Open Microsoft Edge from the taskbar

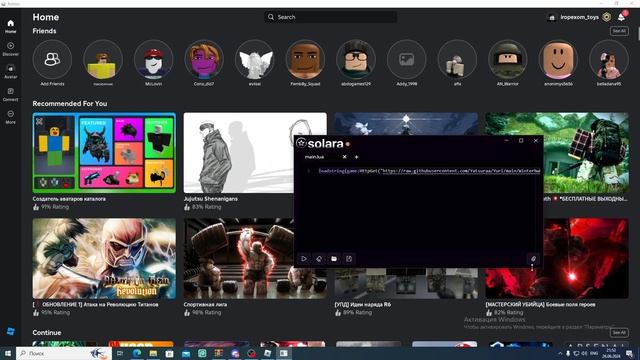pos(137,353)
